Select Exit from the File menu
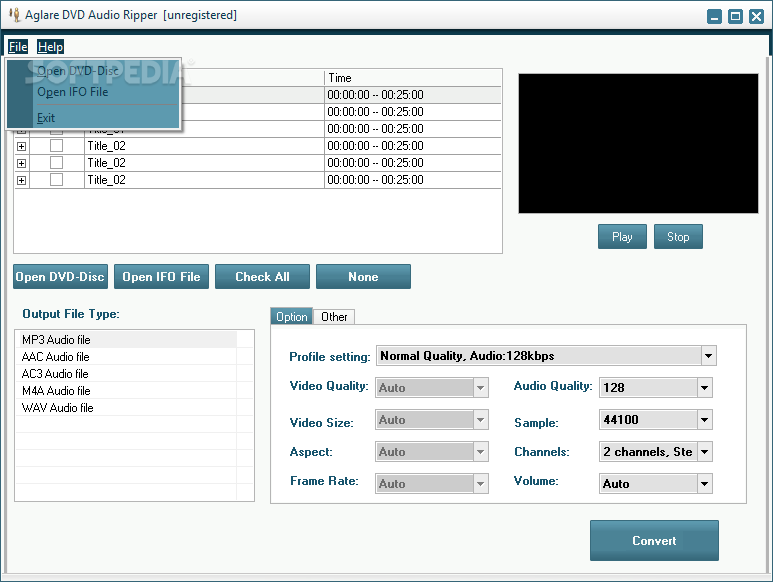The width and height of the screenshot is (773, 582). point(46,118)
